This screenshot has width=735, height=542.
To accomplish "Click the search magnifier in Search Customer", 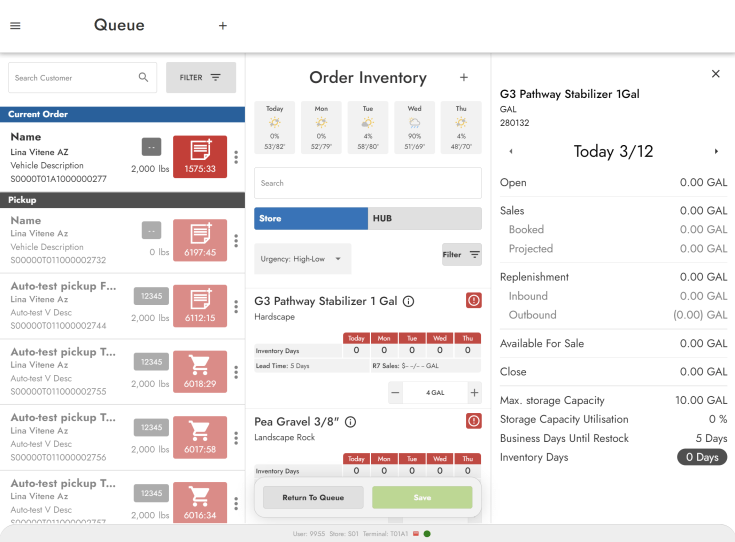I will pyautogui.click(x=143, y=77).
